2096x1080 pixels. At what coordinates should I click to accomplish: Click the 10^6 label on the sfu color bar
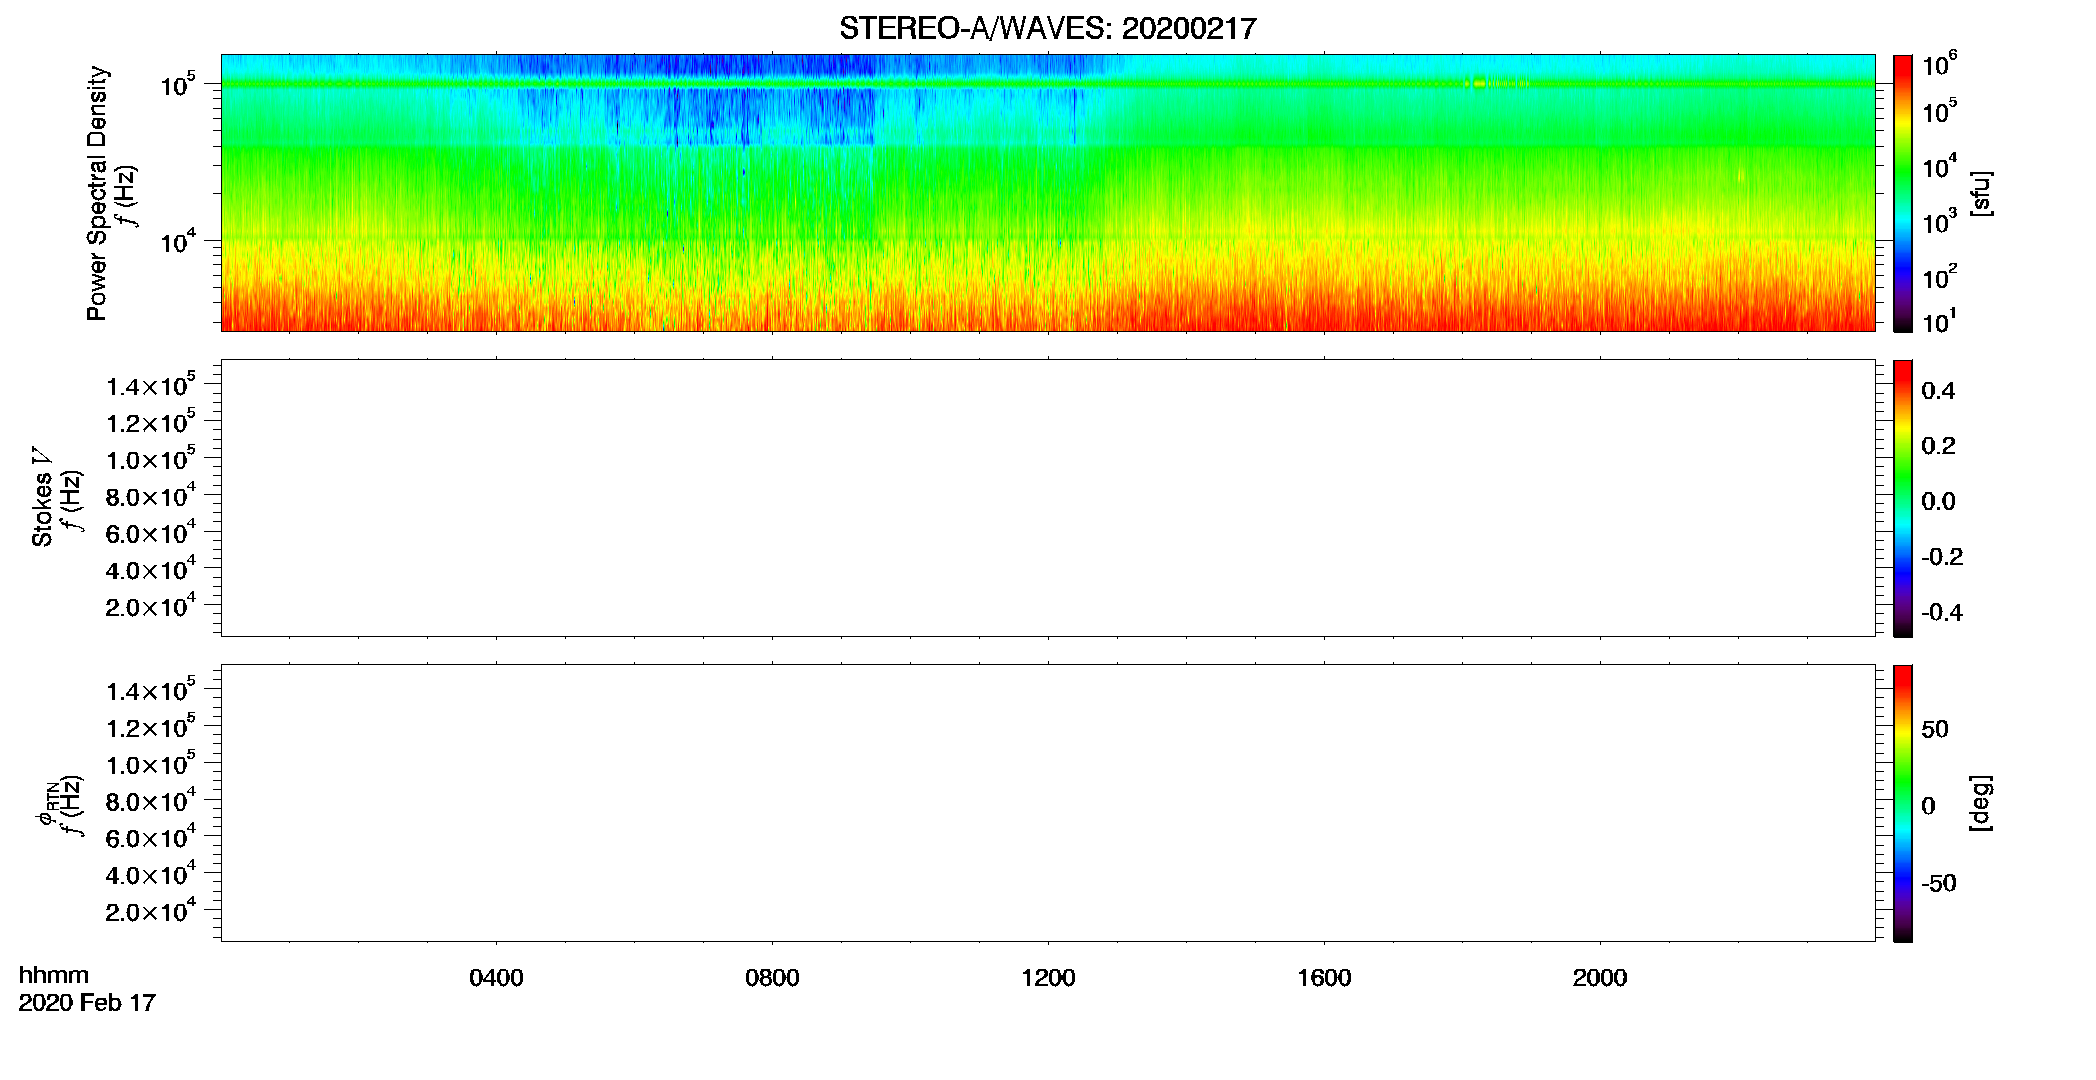(x=1939, y=64)
